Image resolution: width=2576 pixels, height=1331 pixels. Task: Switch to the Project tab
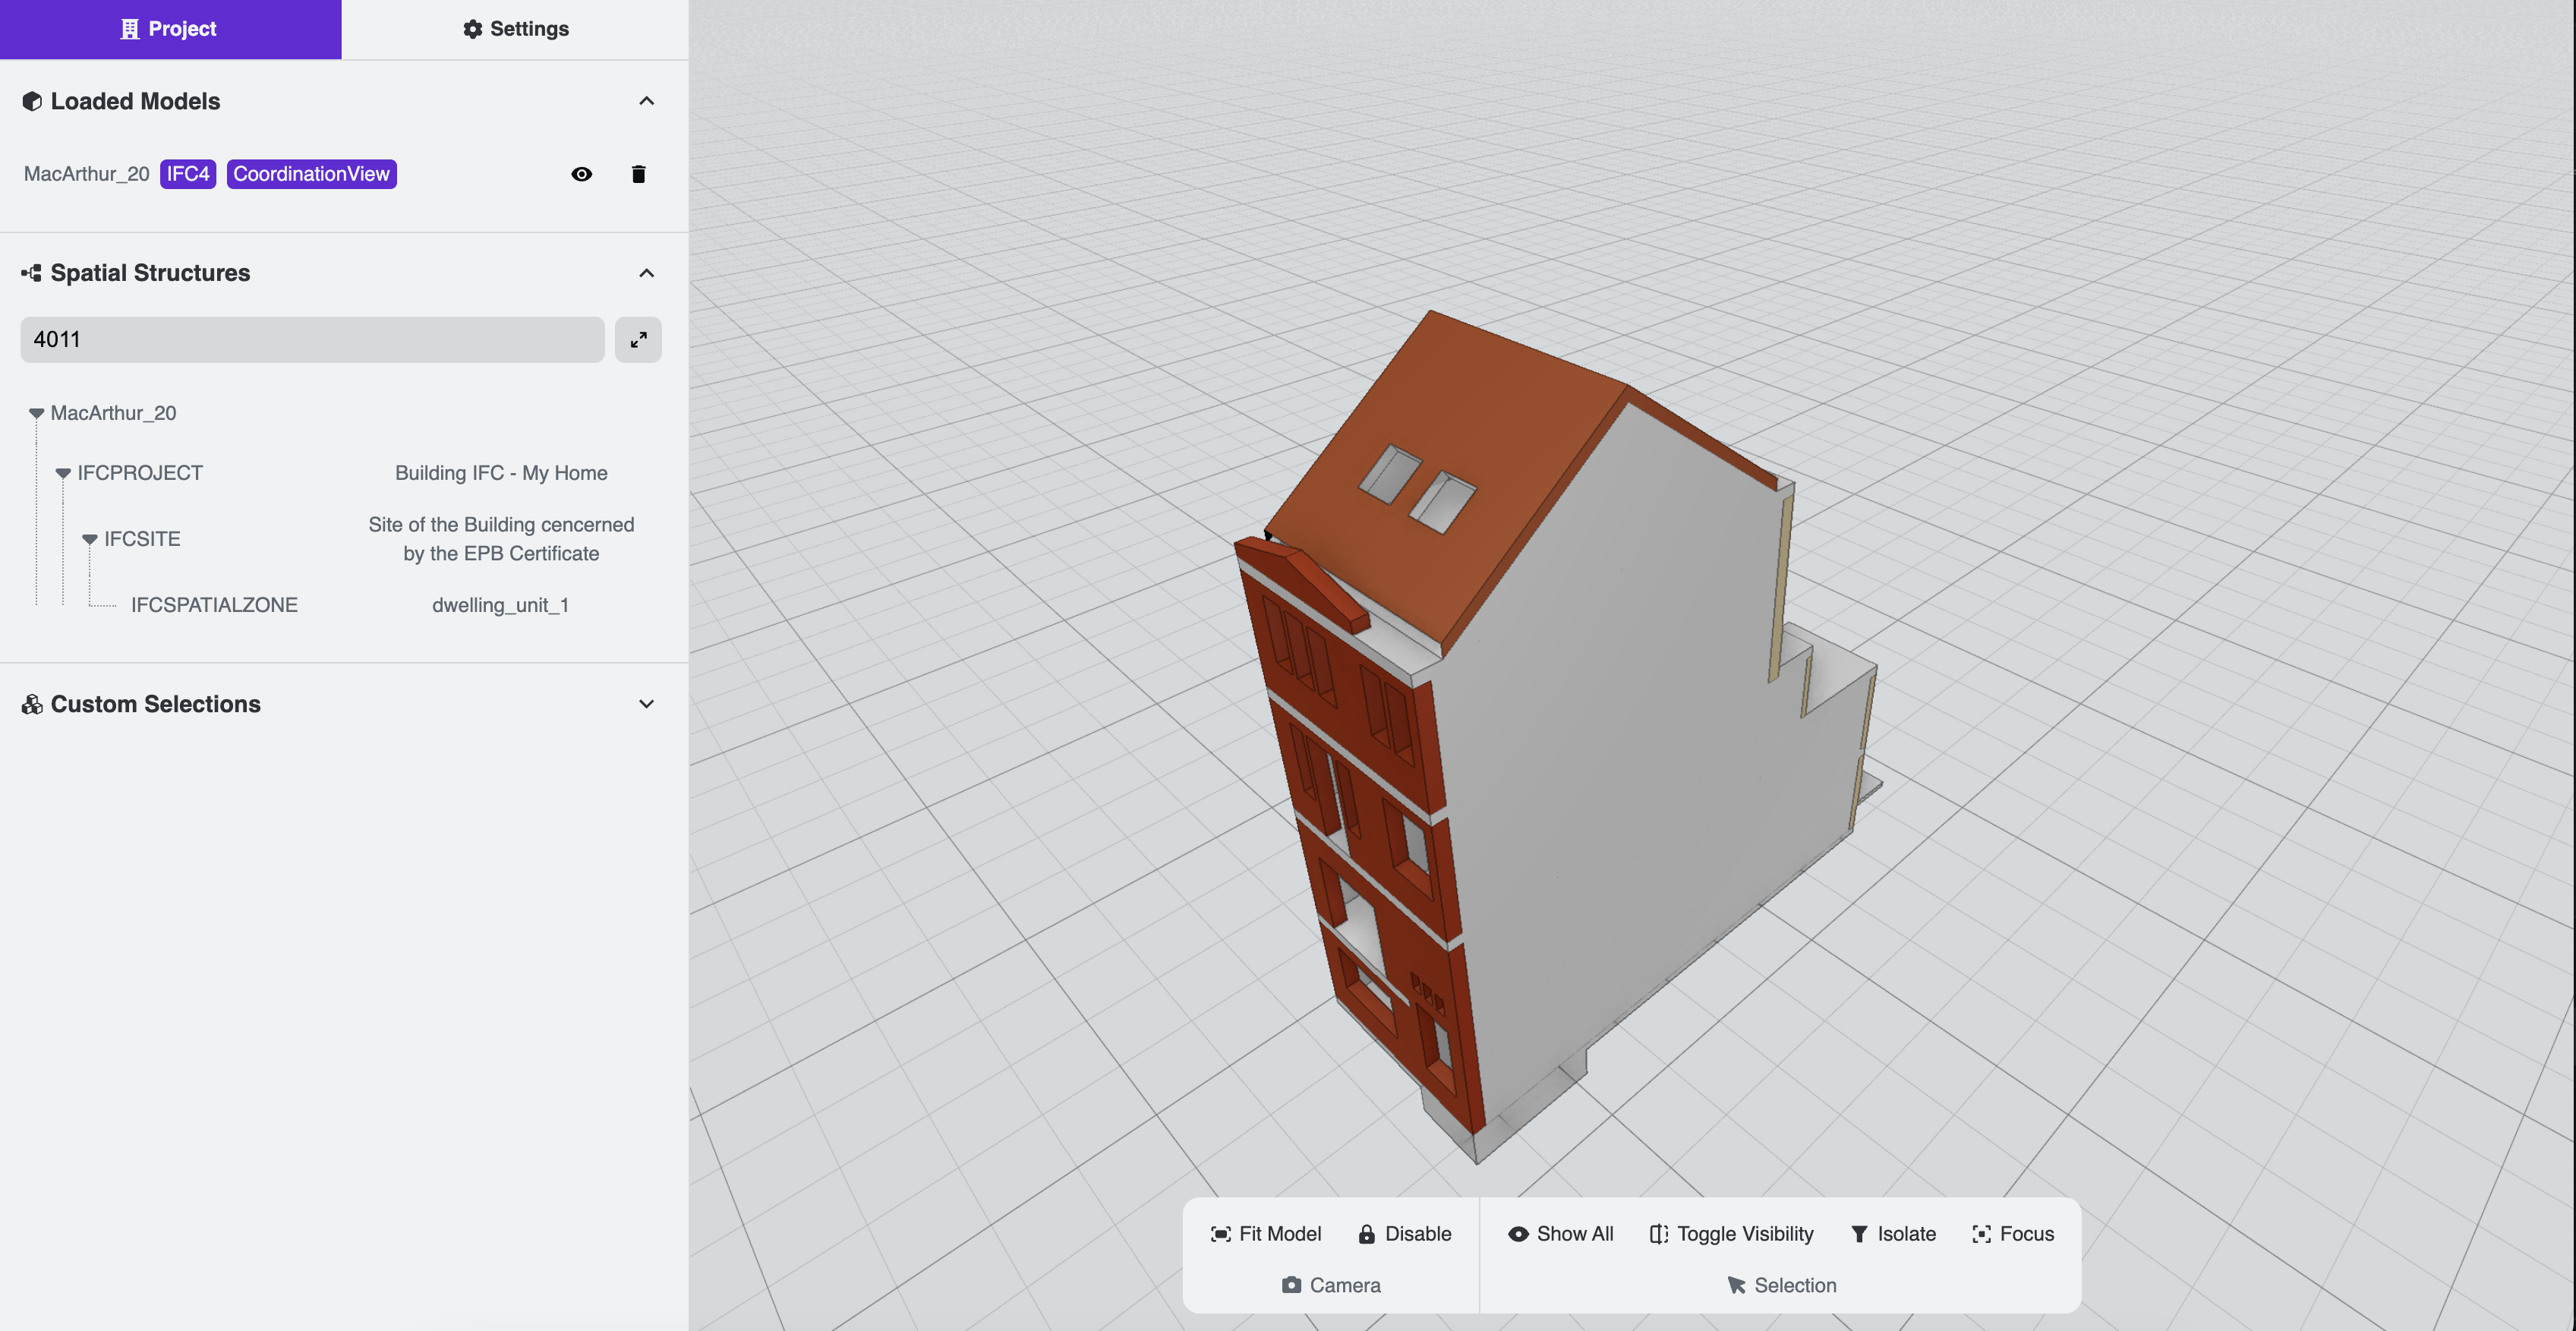coord(170,29)
